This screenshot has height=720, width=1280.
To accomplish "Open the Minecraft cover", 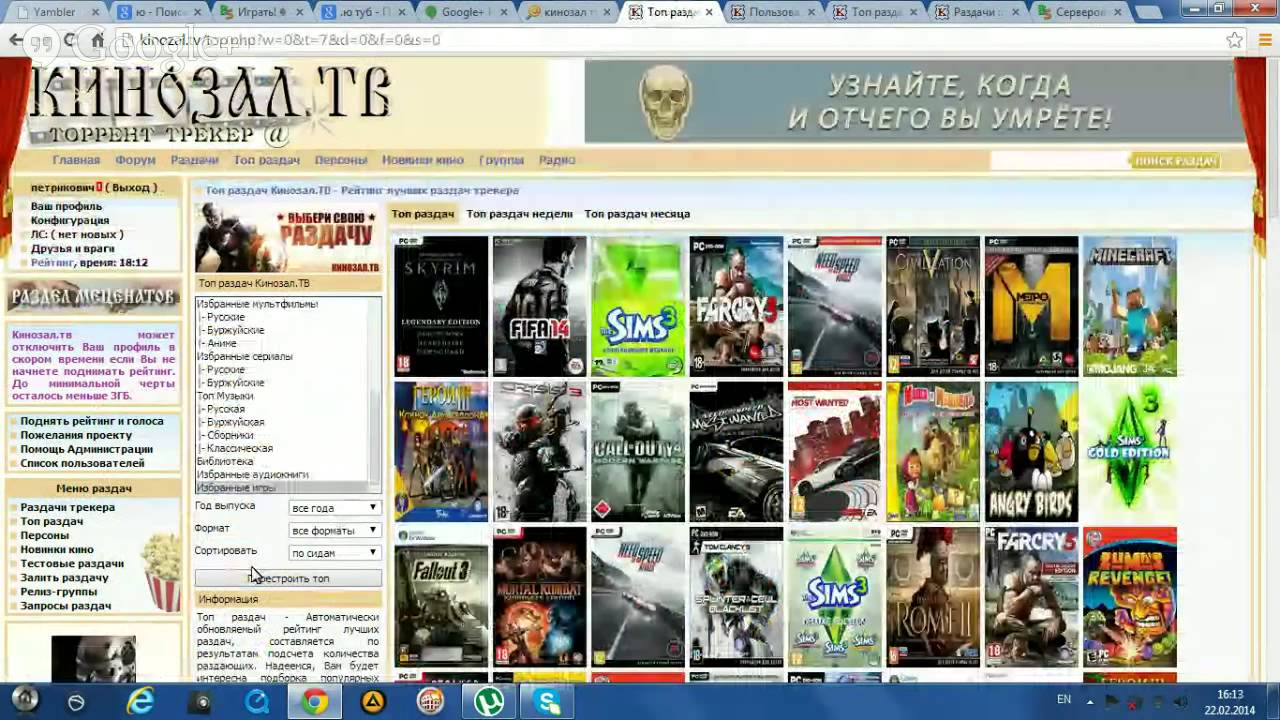I will pyautogui.click(x=1130, y=306).
